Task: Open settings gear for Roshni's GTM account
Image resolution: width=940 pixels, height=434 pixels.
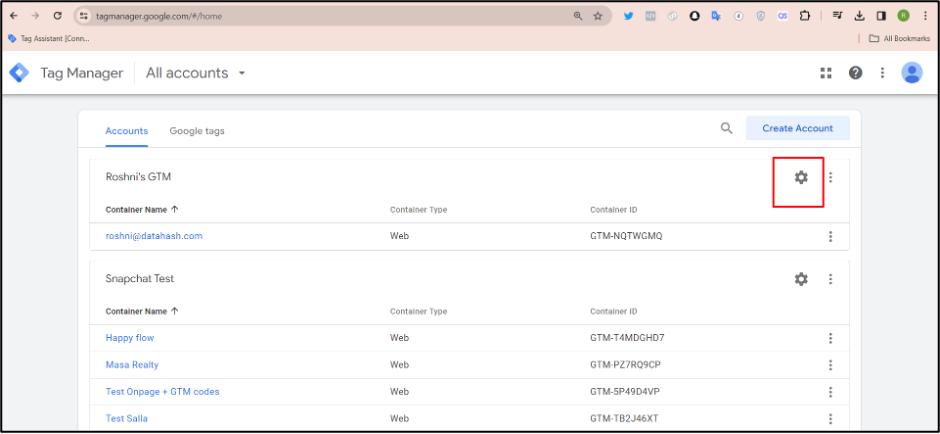Action: (801, 177)
